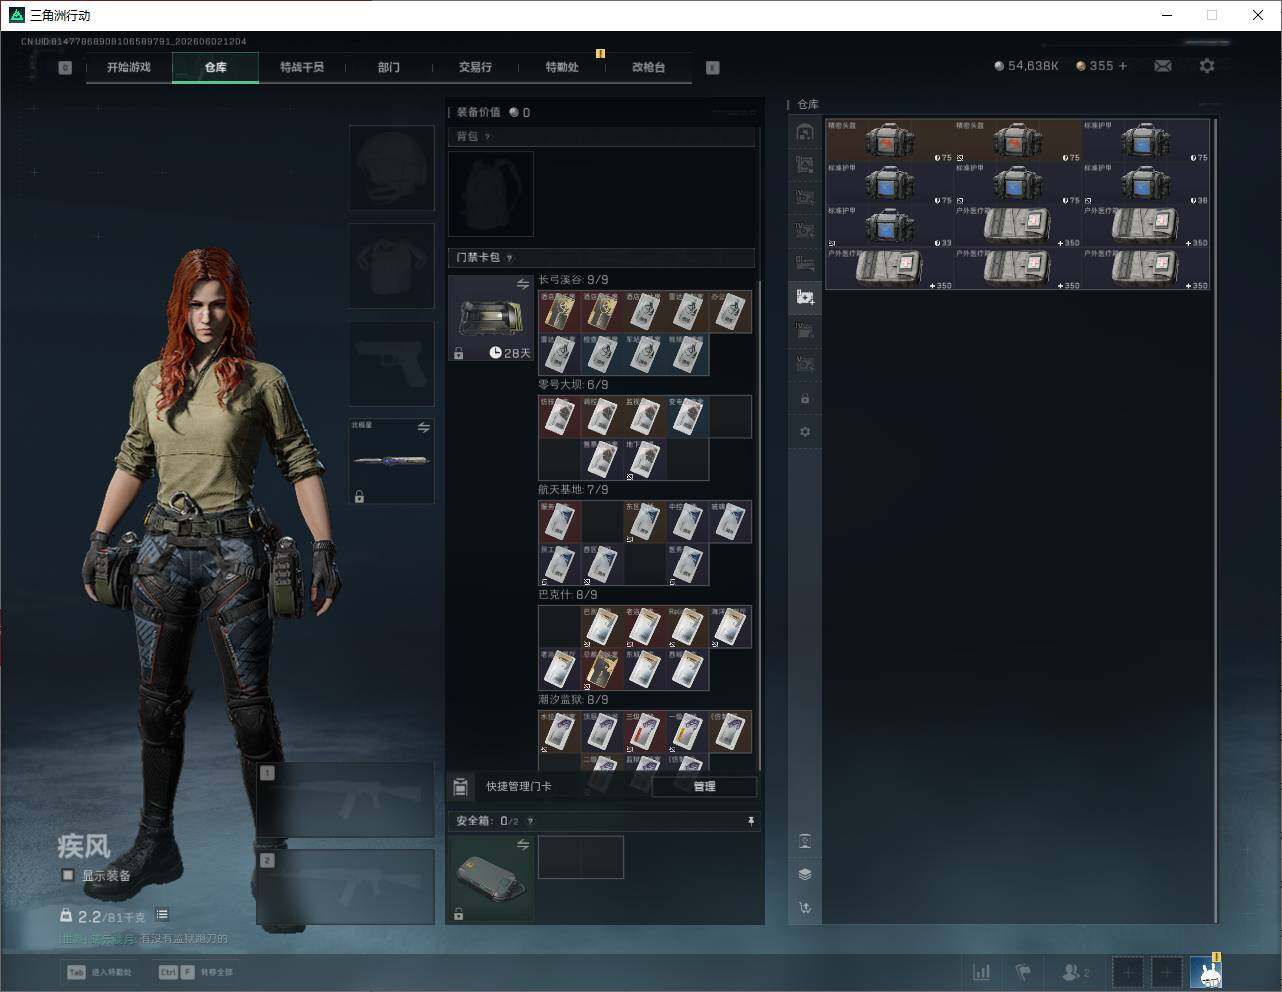This screenshot has height=992, width=1282.
Task: Select the key card bag showing 28天
Action: pos(491,319)
